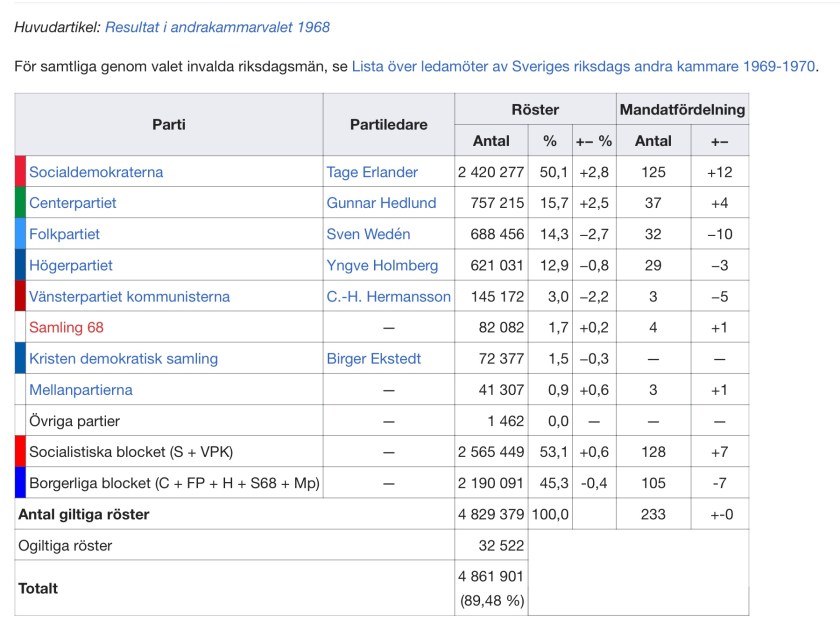Screen dimensions: 840x621
Task: Open Kristen demokratisk samling page
Action: click(x=123, y=358)
